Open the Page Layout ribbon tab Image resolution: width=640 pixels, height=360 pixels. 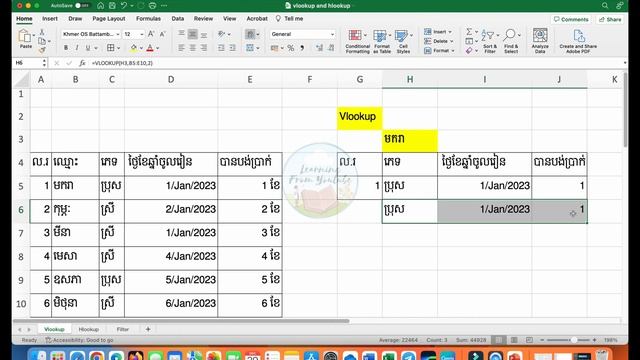[109, 19]
